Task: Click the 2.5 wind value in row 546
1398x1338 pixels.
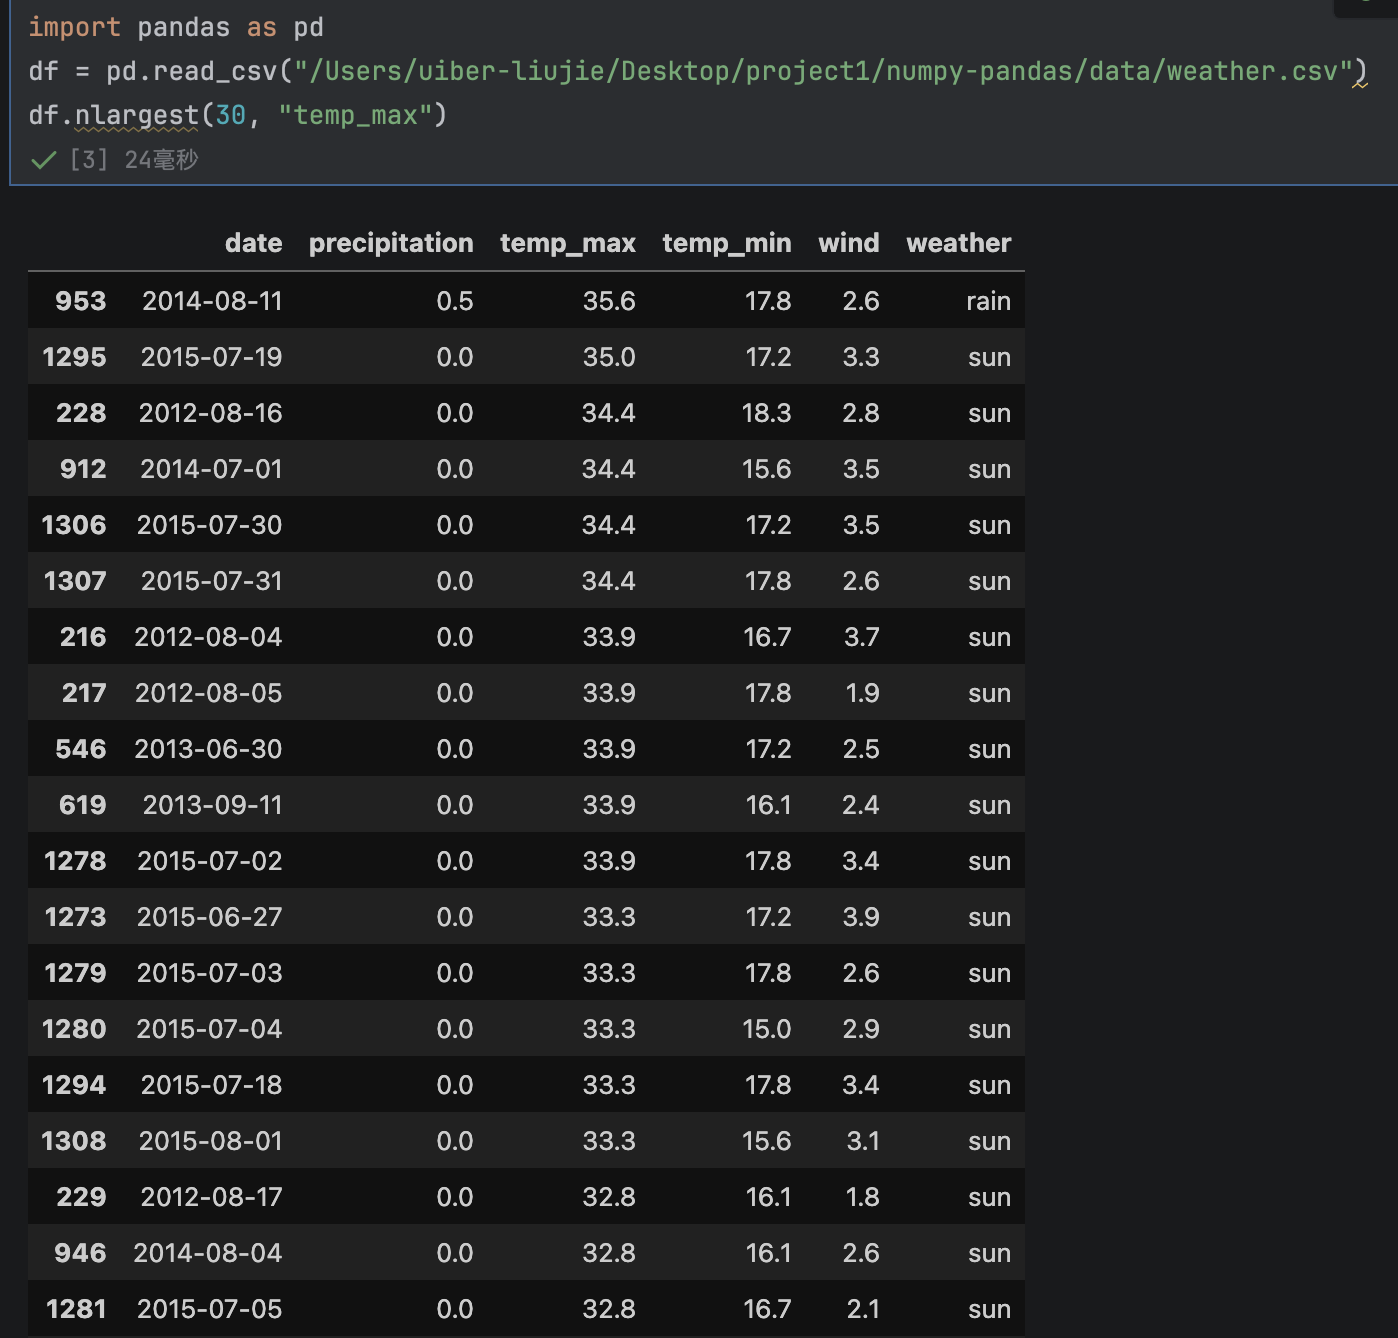Action: 860,749
